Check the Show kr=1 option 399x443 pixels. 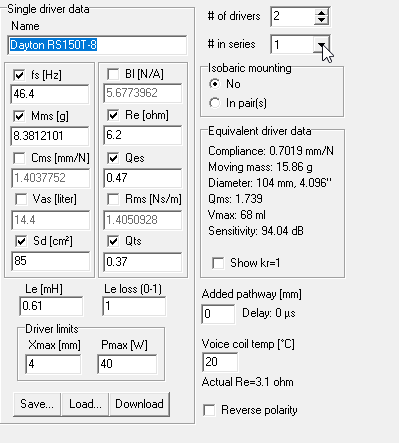[218, 263]
